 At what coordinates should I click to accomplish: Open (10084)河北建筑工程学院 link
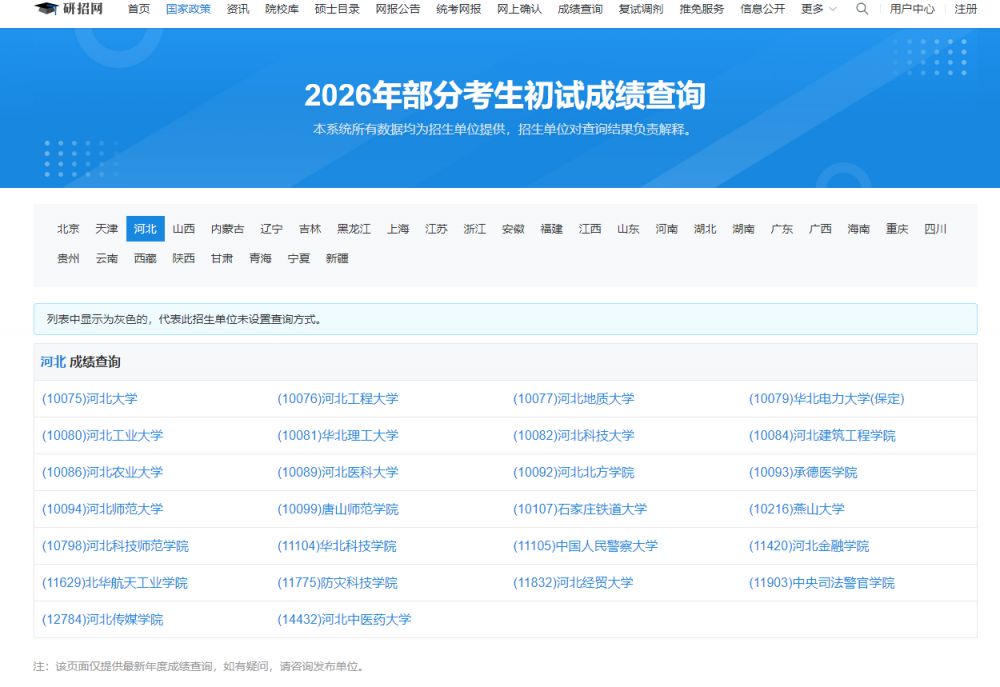[822, 436]
